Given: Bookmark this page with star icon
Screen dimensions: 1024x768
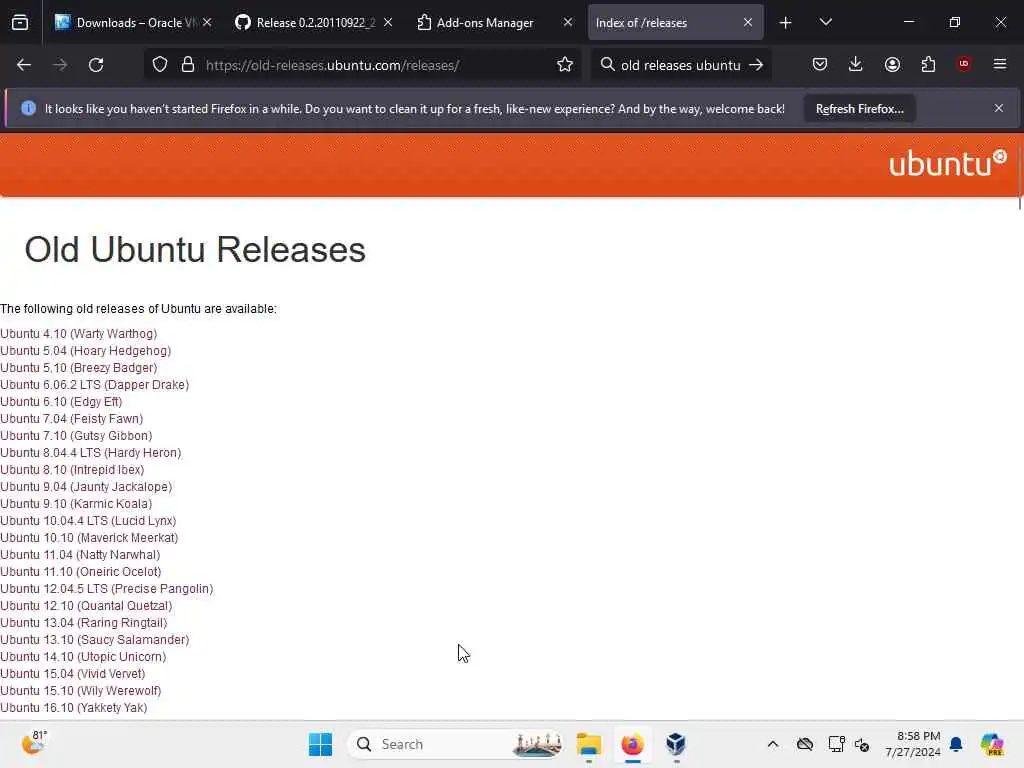Looking at the screenshot, I should 565,65.
